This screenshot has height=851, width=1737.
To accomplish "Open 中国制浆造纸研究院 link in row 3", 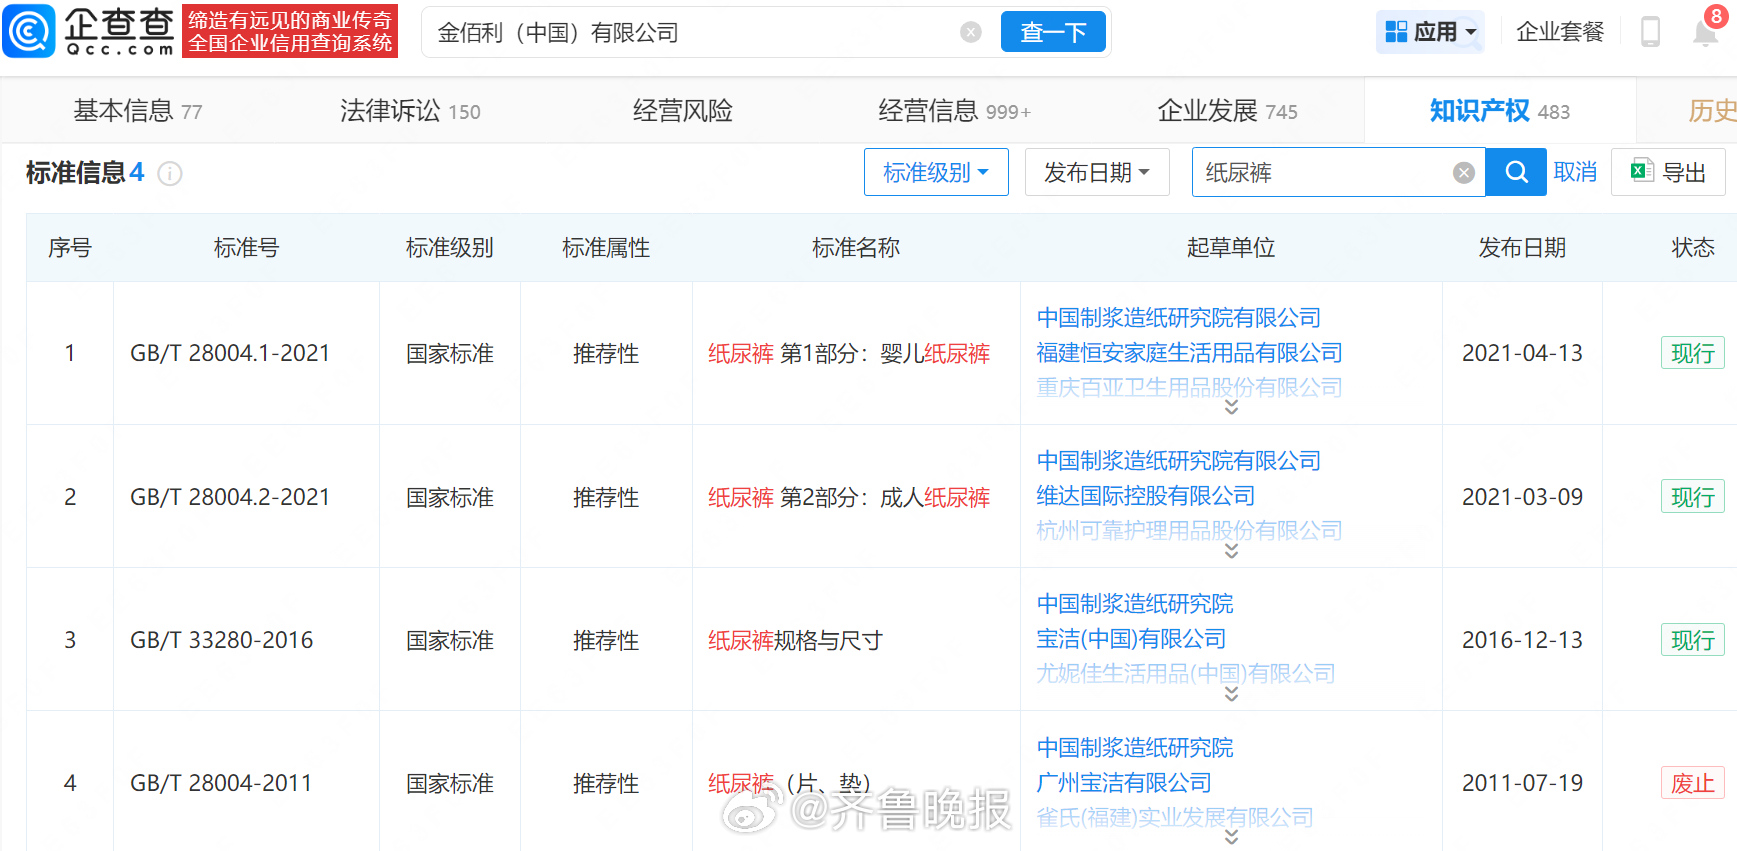I will [1134, 604].
